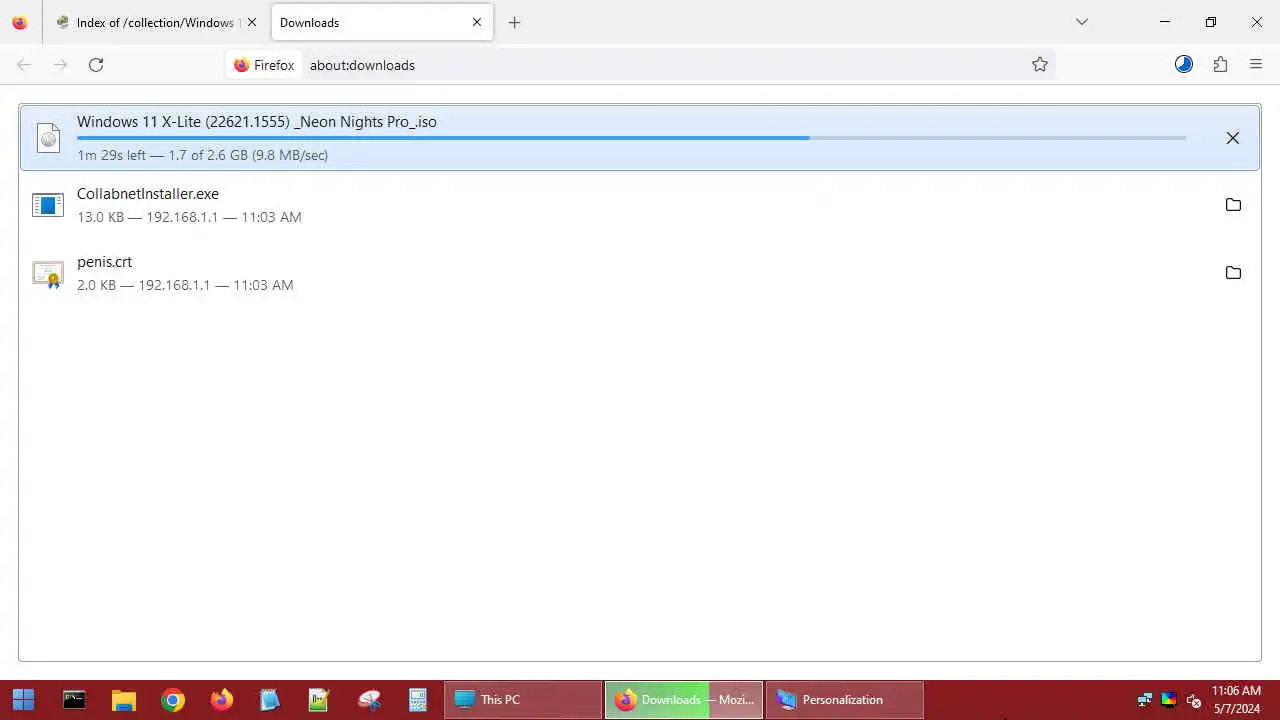The height and width of the screenshot is (720, 1280).
Task: Show CollabnetInstaller.exe in its folder
Action: [x=1233, y=205]
